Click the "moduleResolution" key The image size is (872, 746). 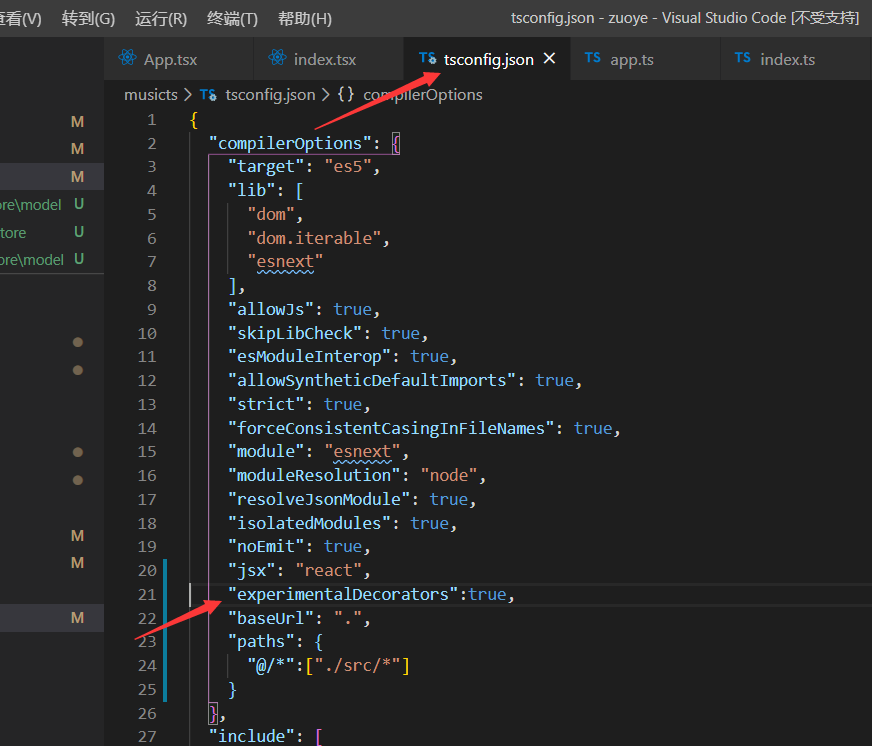[x=314, y=476]
